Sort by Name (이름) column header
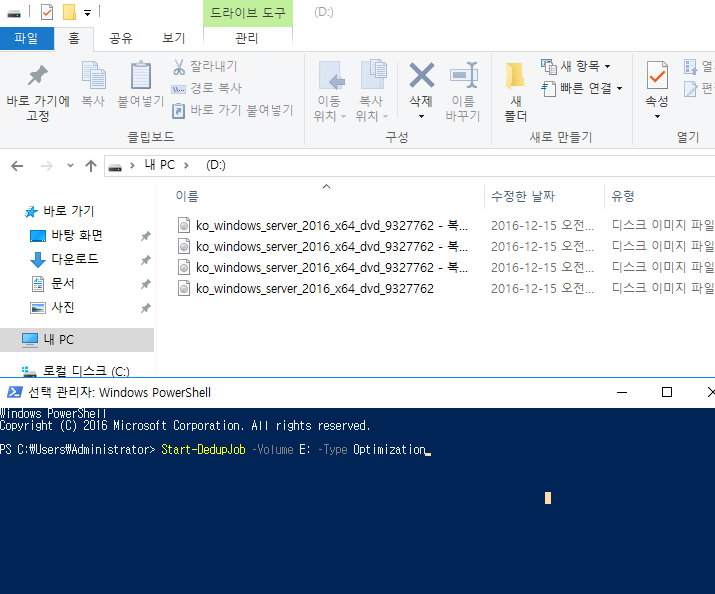715x594 pixels. pyautogui.click(x=187, y=196)
